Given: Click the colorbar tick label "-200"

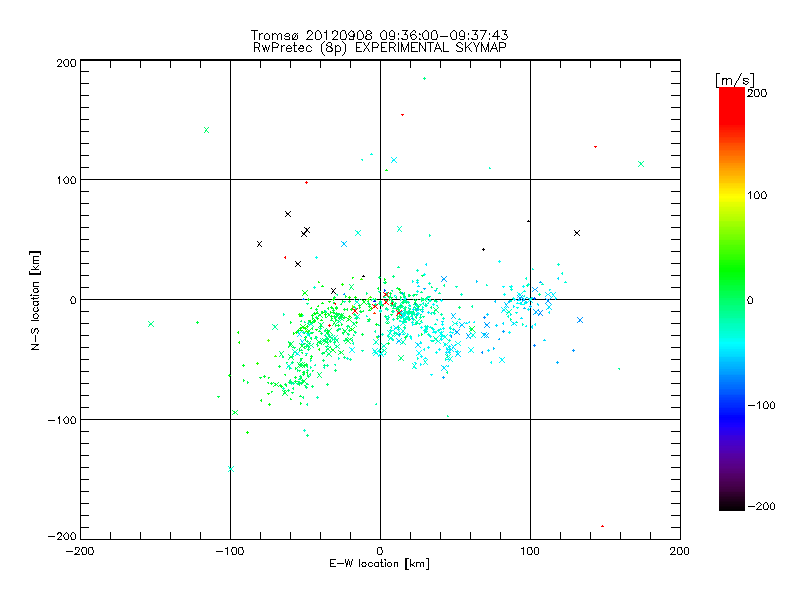Looking at the screenshot, I should 761,506.
